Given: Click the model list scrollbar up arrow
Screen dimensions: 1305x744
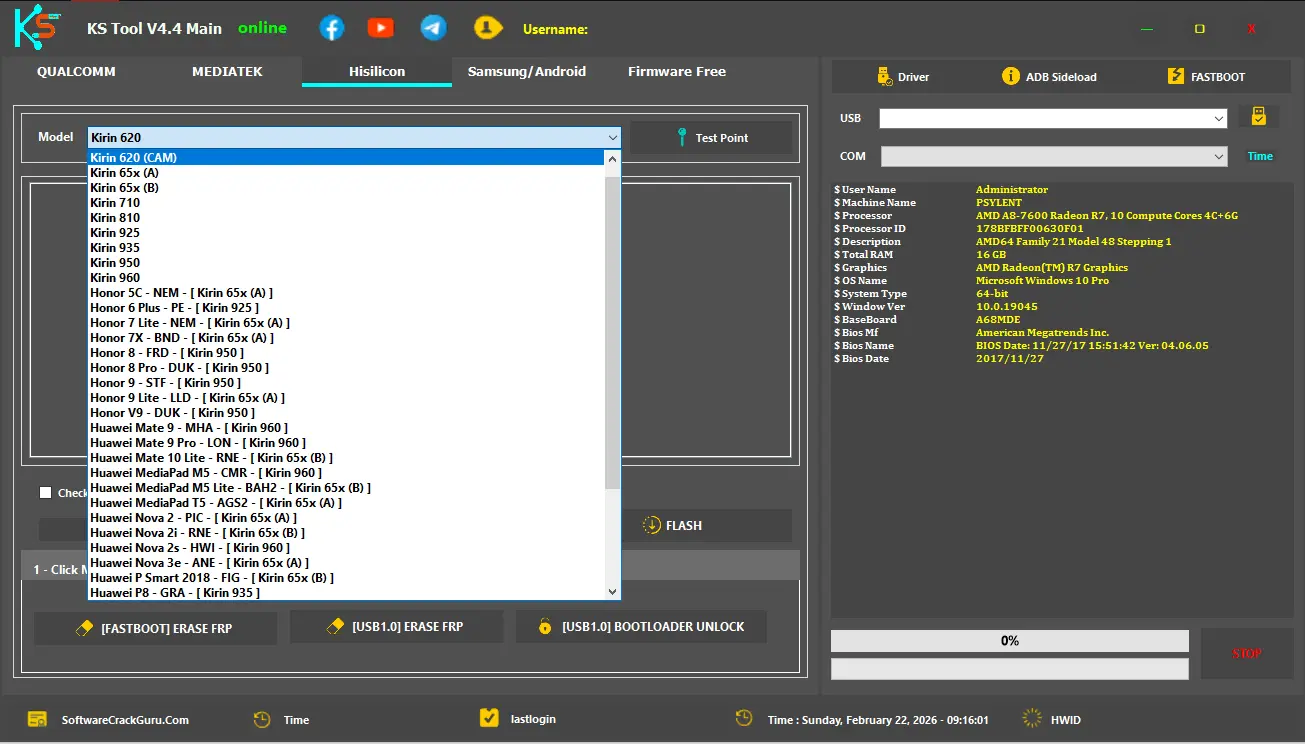Looking at the screenshot, I should coord(613,158).
